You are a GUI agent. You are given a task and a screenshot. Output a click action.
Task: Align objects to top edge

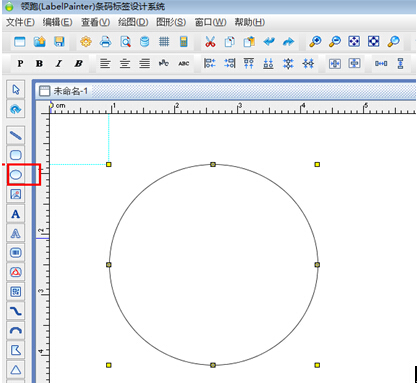pyautogui.click(x=249, y=63)
